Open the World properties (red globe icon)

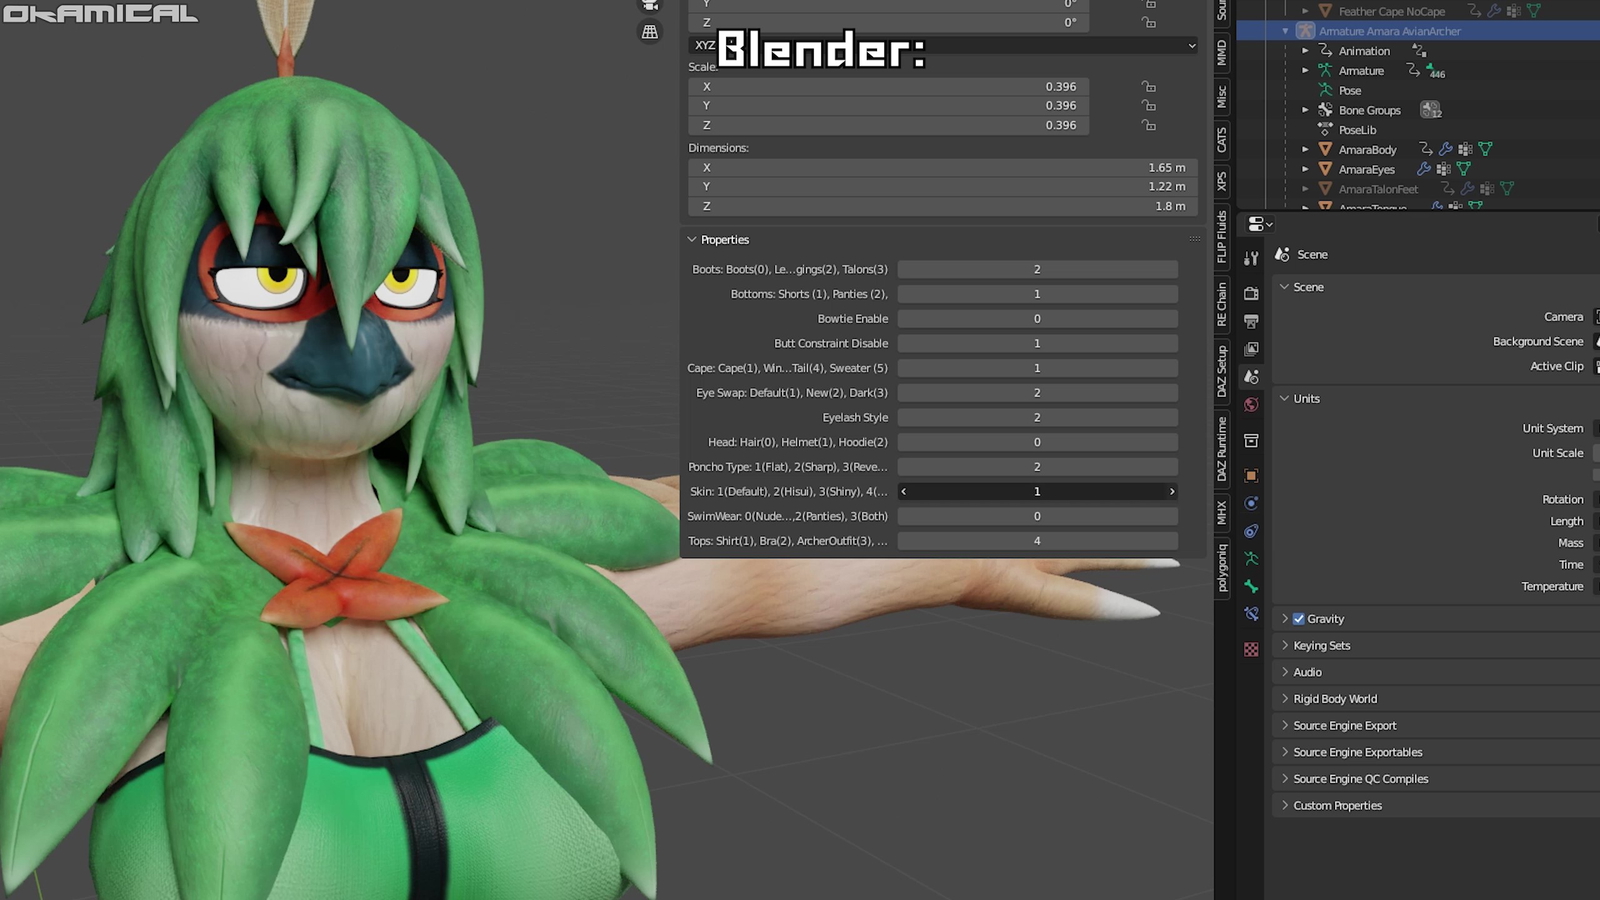[1251, 405]
